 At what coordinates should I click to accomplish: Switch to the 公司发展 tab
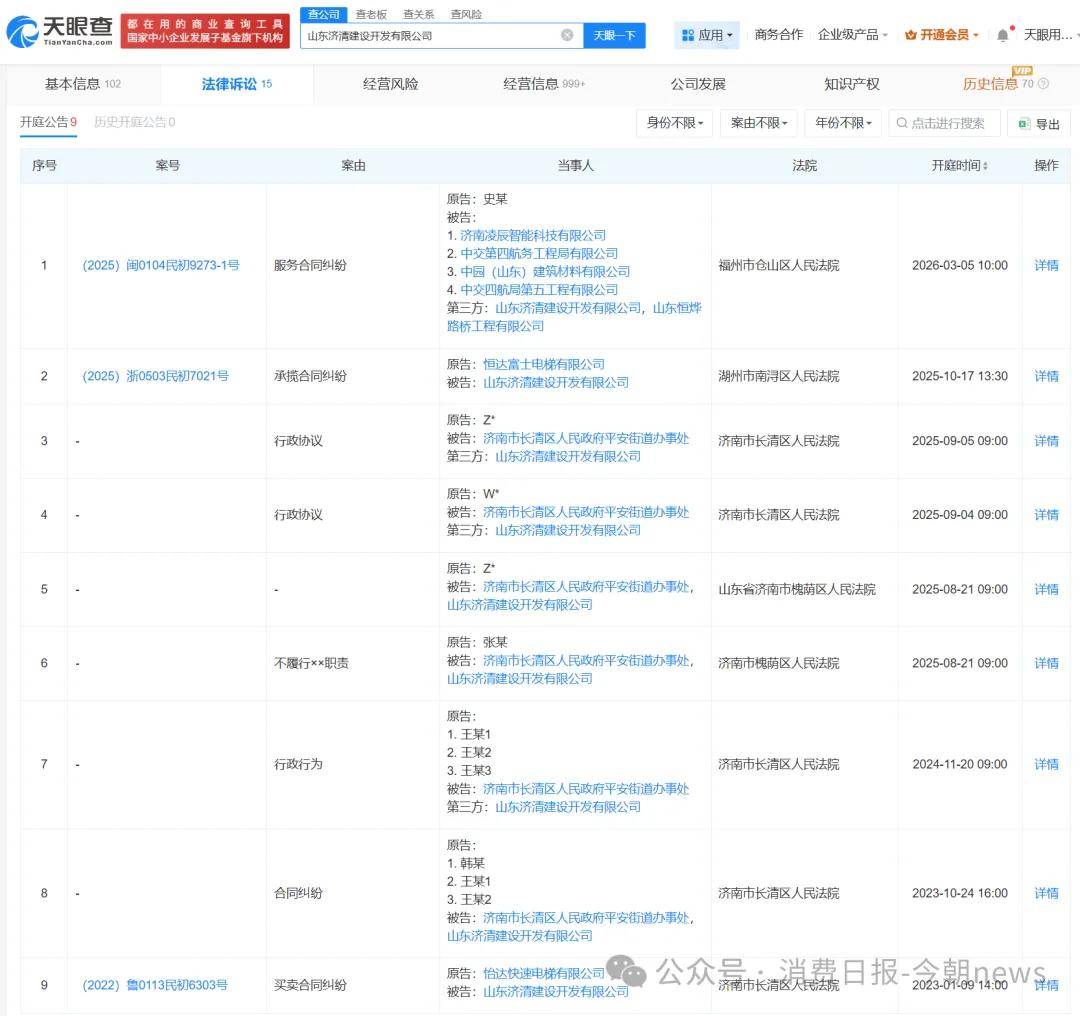[x=698, y=84]
